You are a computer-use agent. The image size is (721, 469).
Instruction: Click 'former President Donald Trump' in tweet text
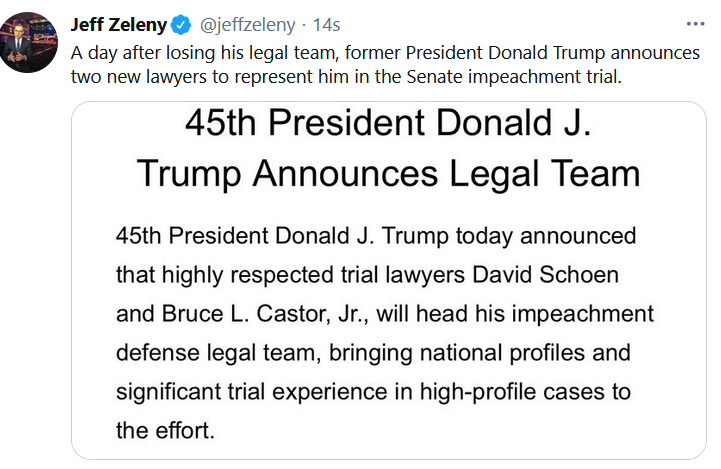(x=476, y=53)
